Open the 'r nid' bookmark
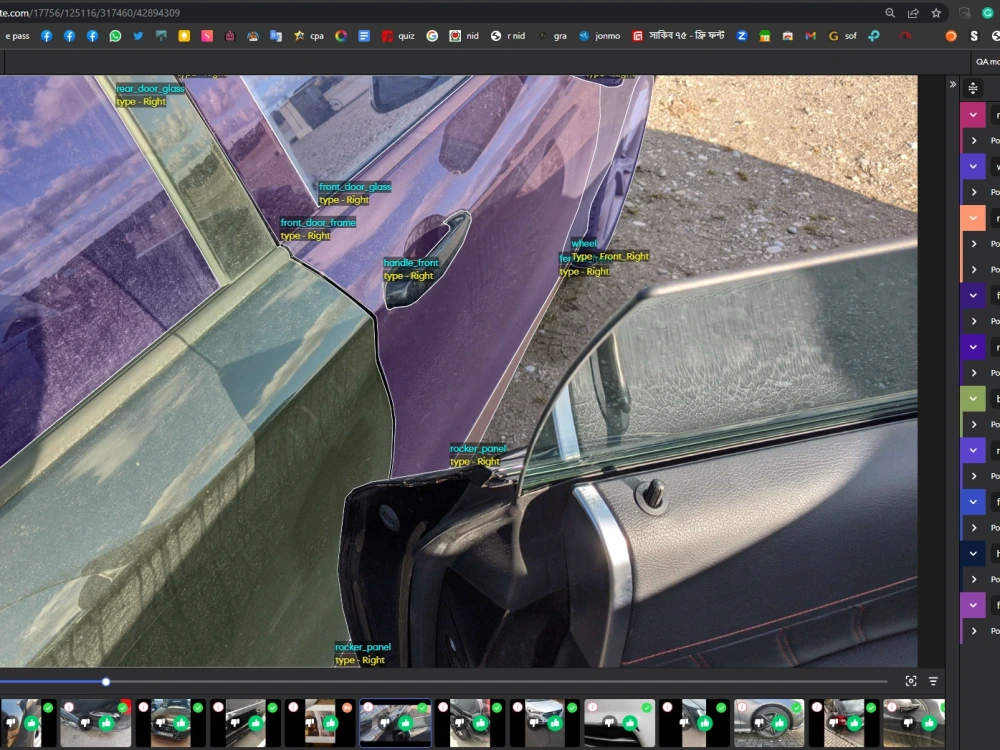This screenshot has width=1000, height=750. [508, 36]
